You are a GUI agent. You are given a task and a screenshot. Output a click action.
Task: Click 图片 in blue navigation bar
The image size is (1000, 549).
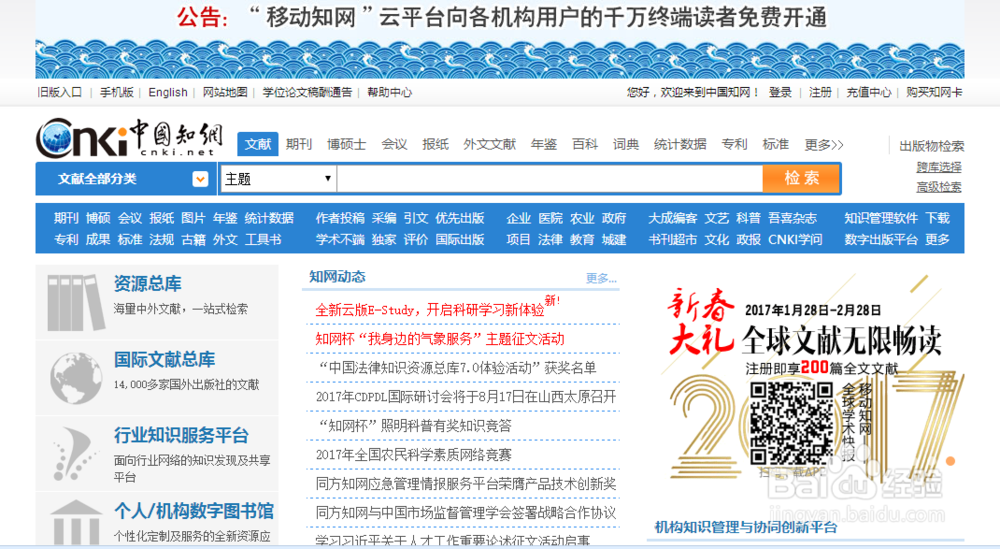(193, 218)
